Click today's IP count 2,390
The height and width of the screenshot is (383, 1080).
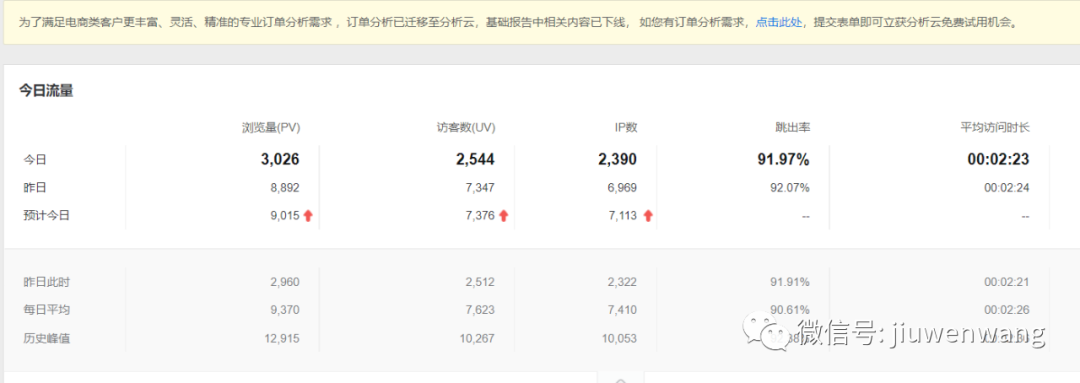pos(618,159)
